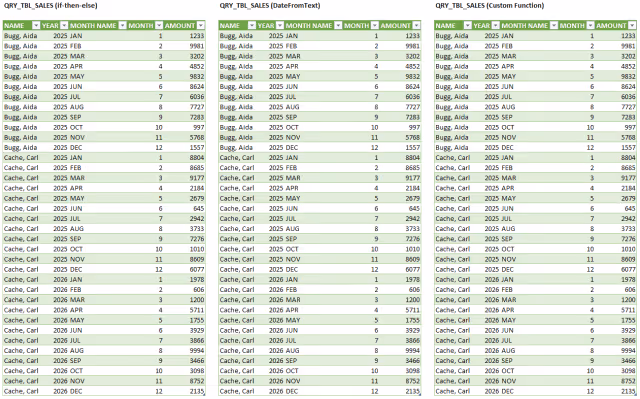
Task: Open MONTH NAME filter dropdown in DateFromText table
Action: click(x=338, y=26)
